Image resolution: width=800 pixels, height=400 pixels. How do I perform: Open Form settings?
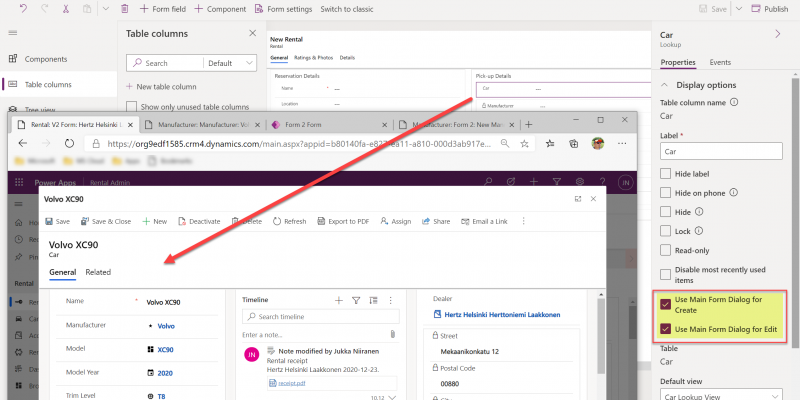click(283, 9)
